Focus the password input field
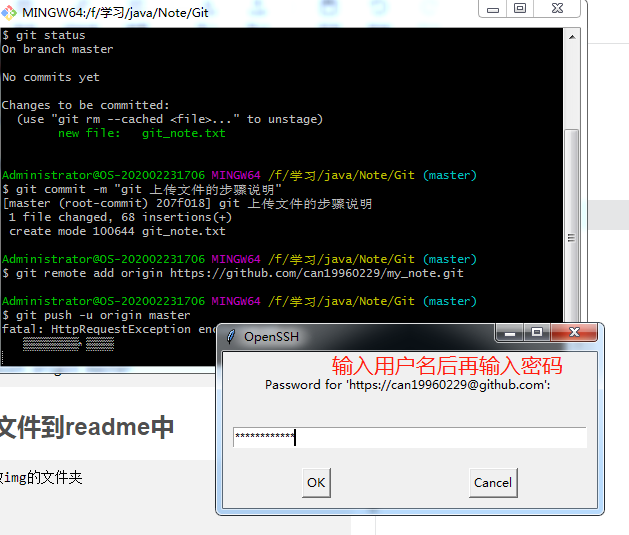This screenshot has width=629, height=535. click(x=410, y=437)
